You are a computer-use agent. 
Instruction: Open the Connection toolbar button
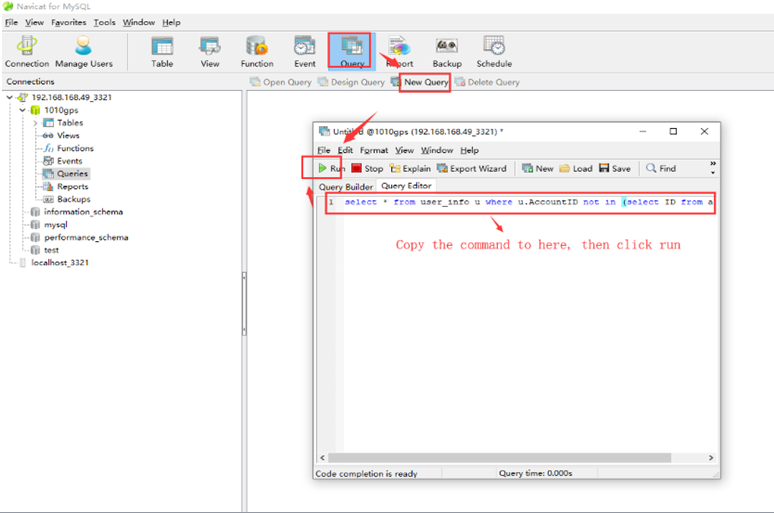[x=27, y=51]
